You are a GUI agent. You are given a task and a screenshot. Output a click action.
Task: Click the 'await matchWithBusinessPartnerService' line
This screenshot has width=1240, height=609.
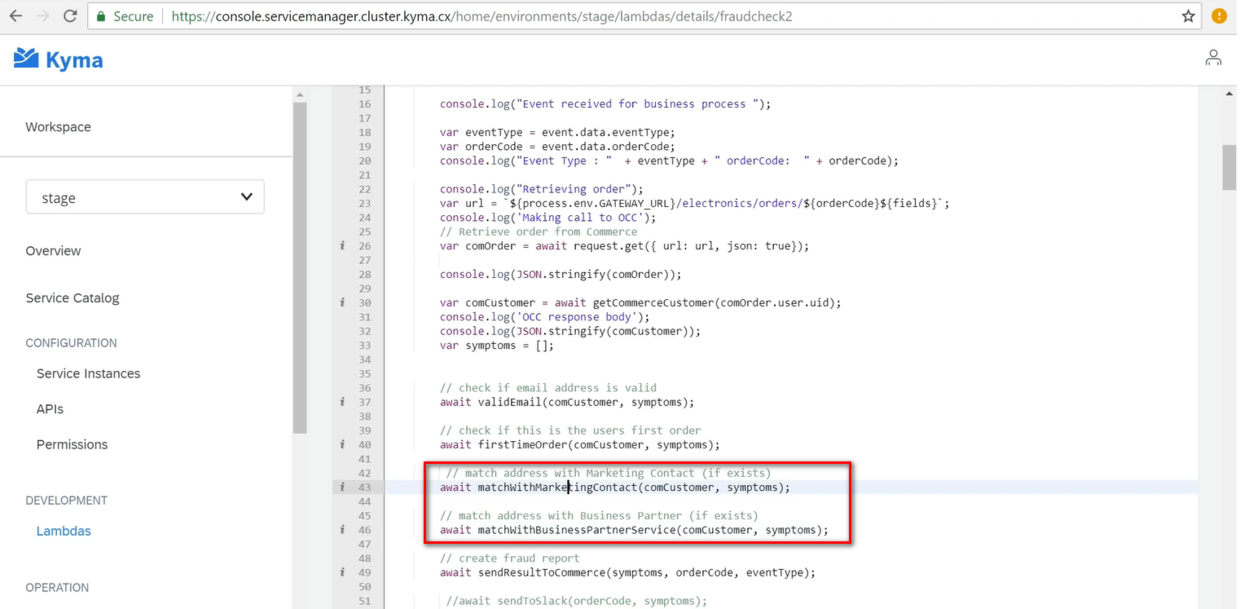(x=634, y=530)
